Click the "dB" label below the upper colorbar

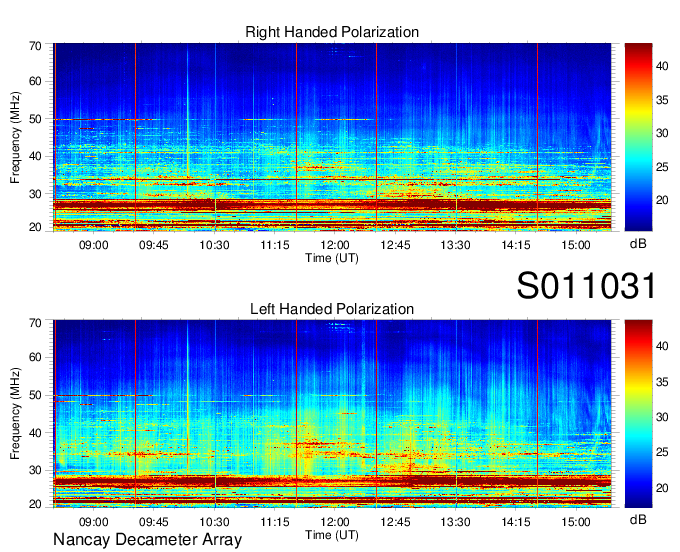[638, 244]
